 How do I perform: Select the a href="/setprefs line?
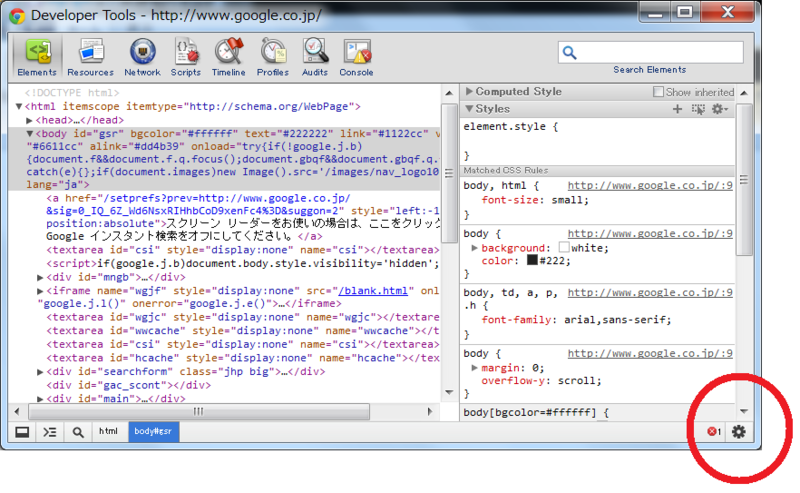point(198,199)
